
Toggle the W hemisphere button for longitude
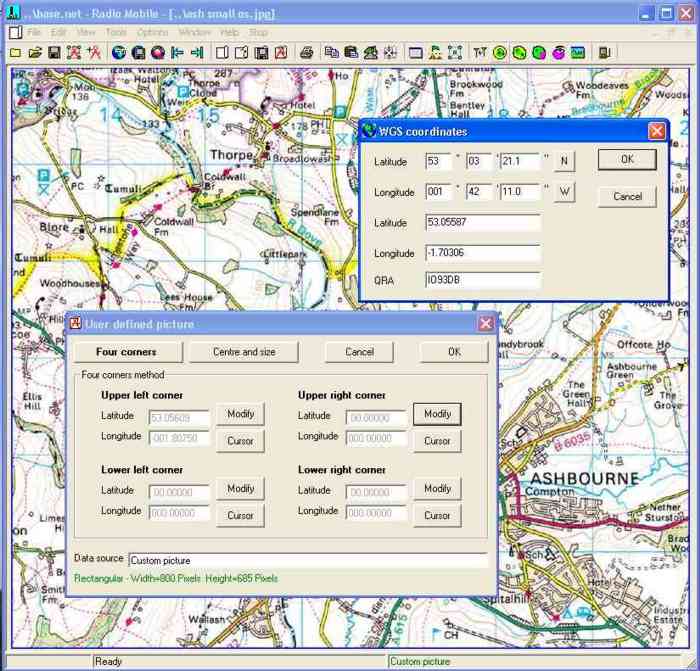[564, 192]
